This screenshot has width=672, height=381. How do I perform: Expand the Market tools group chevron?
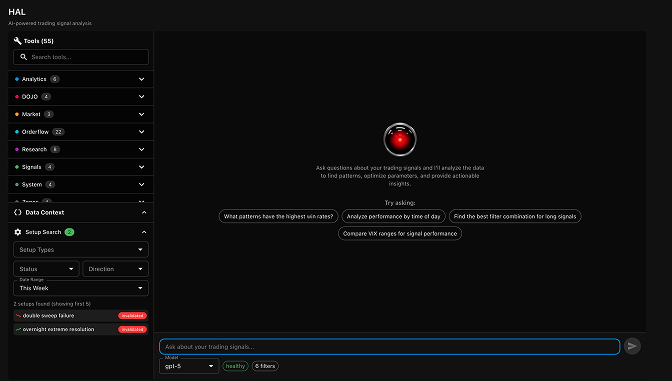pos(141,114)
